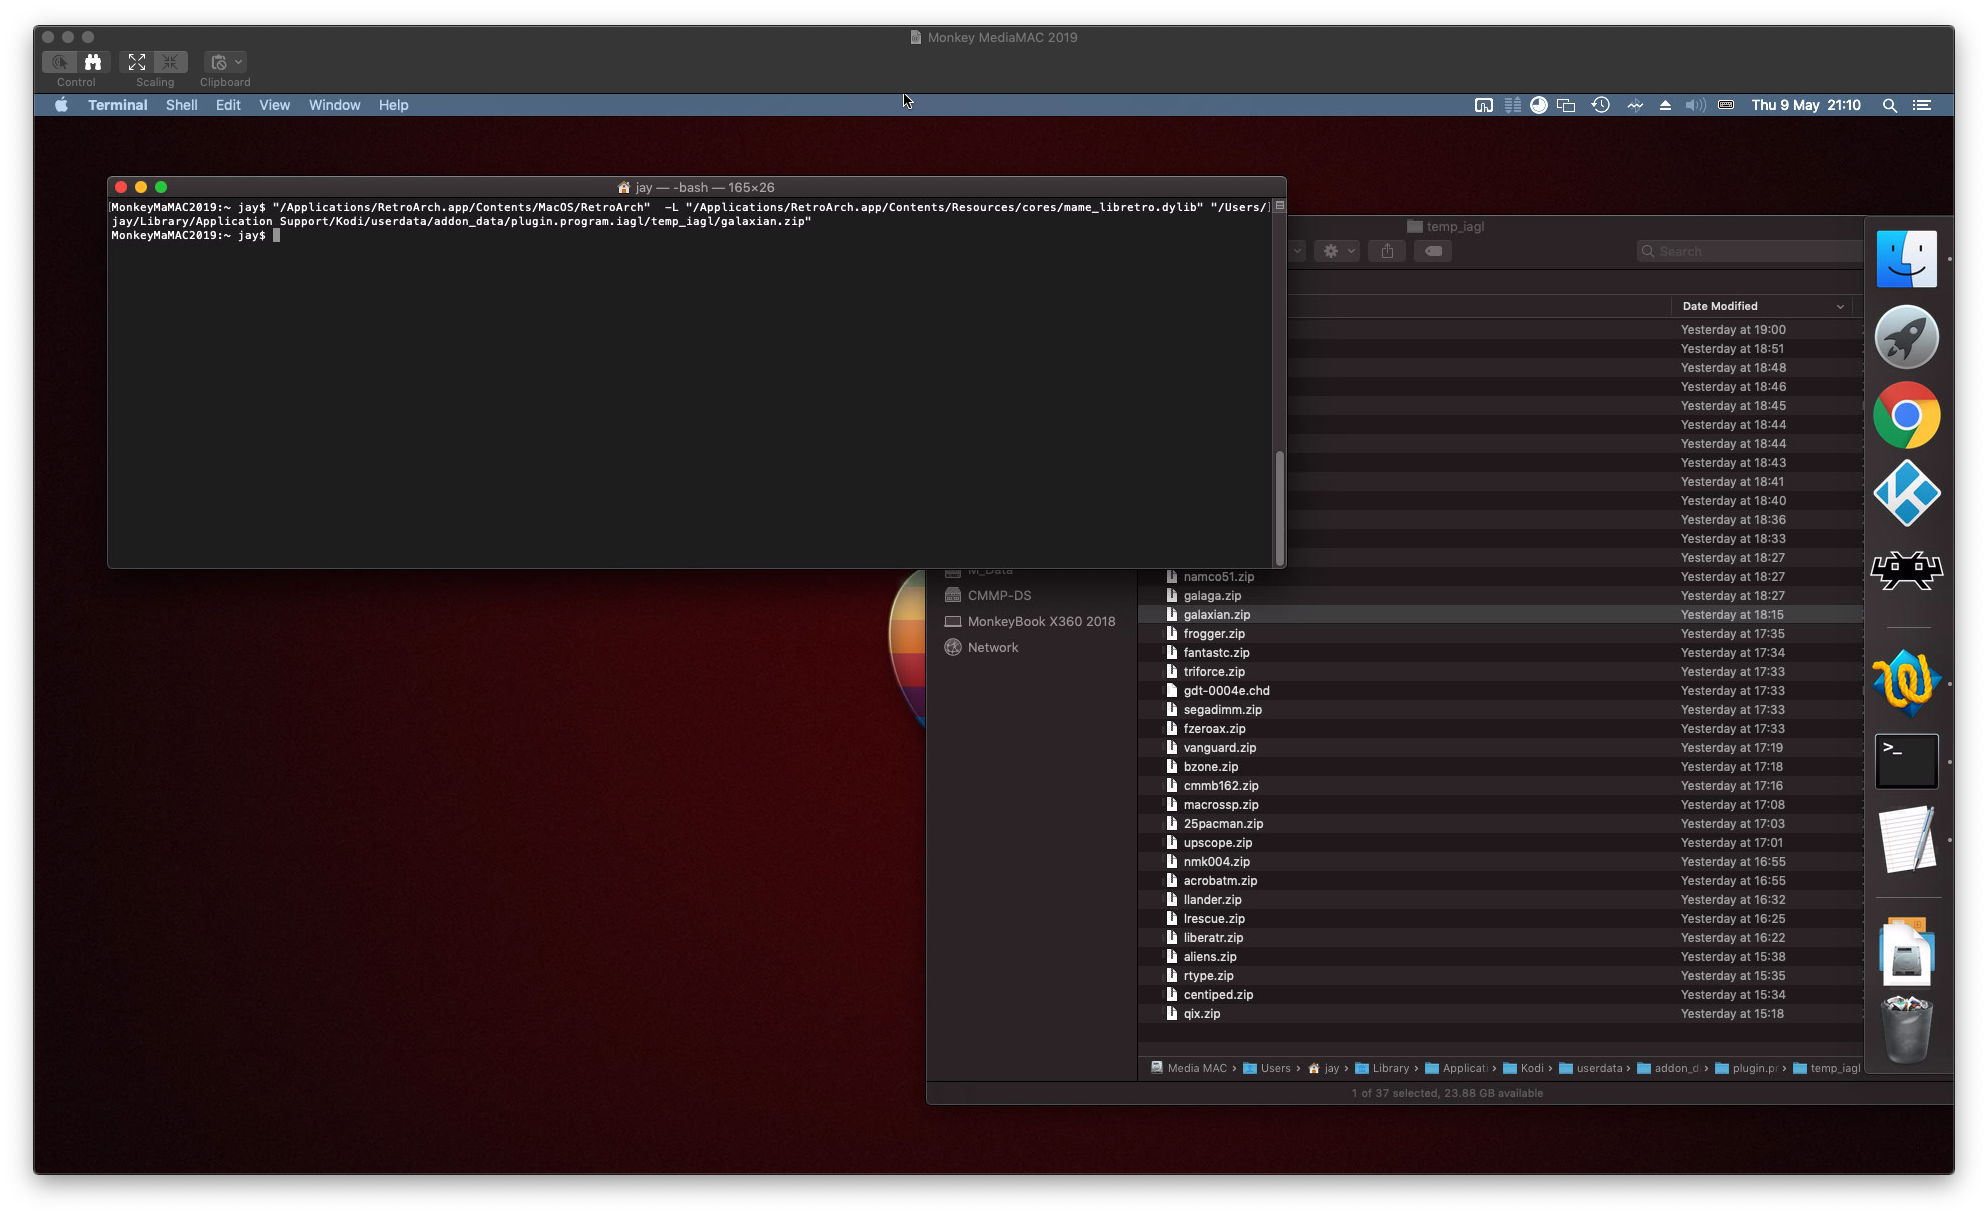
Task: Click temp_iagl in the Finder path bar
Action: coord(1827,1068)
